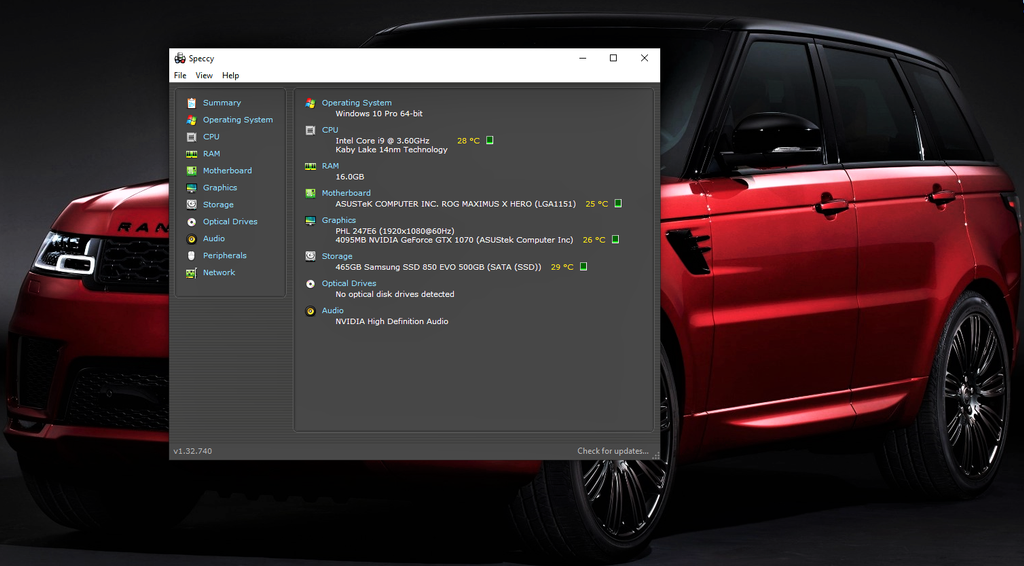Click the CPU temperature reading 28 °C
Screen dimensions: 1024x566
468,140
